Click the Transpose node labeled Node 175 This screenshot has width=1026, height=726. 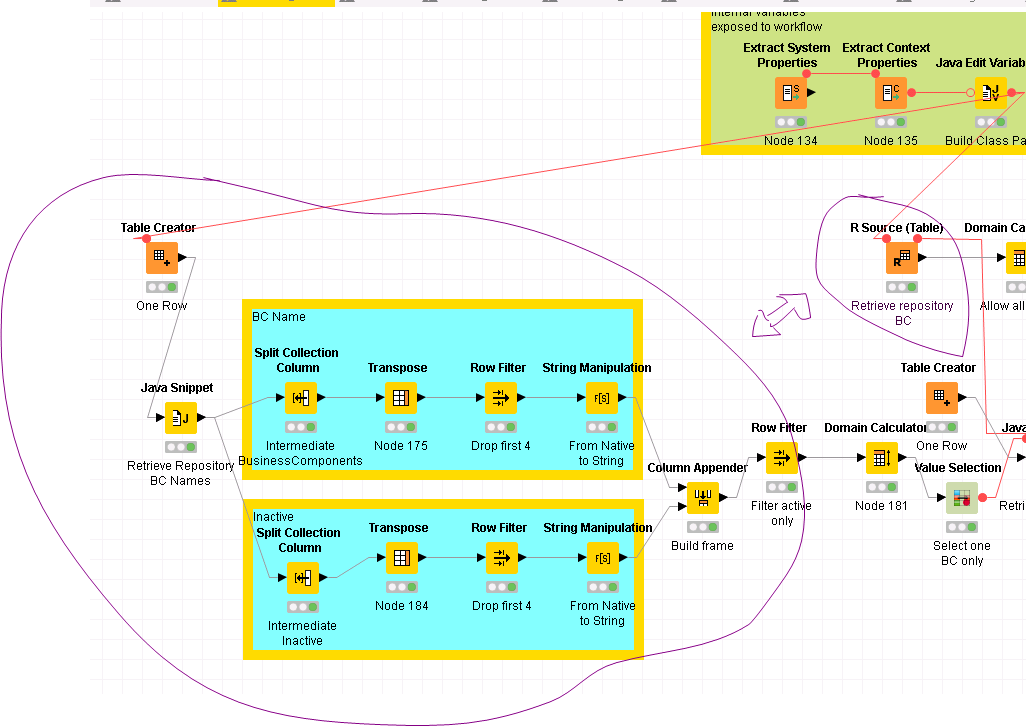(x=401, y=397)
